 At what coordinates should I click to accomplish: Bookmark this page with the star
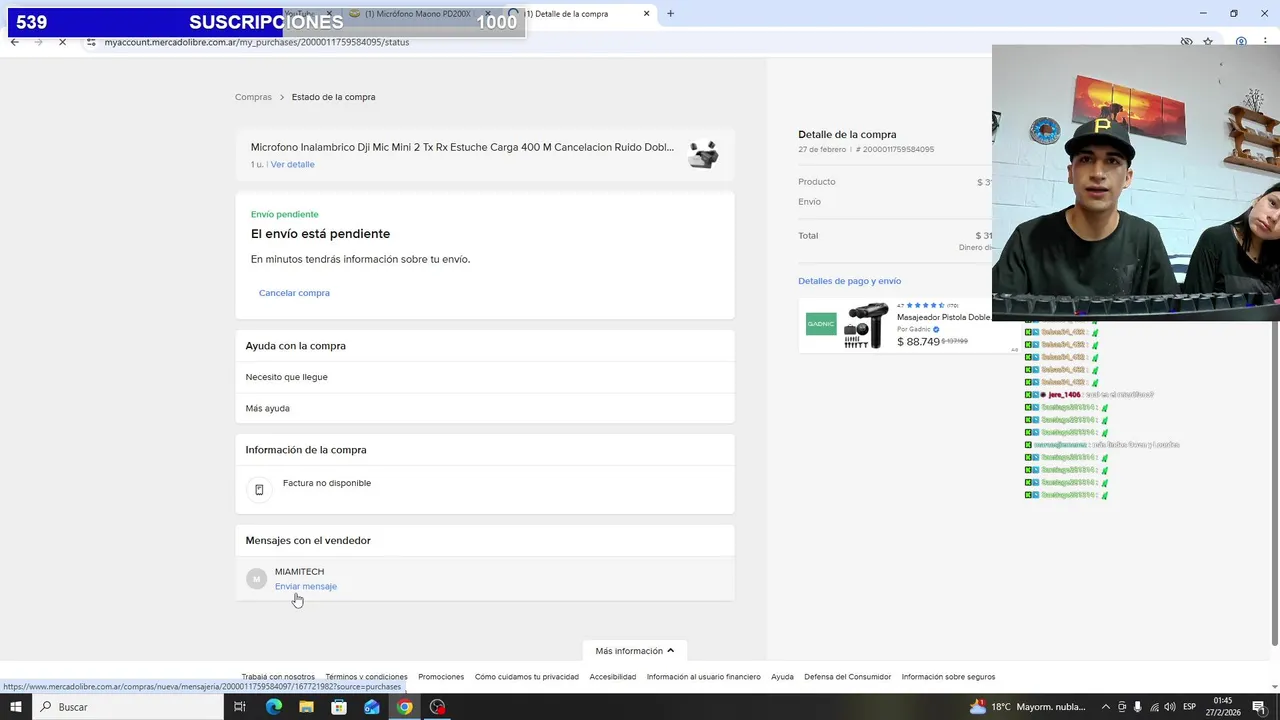(x=1208, y=42)
